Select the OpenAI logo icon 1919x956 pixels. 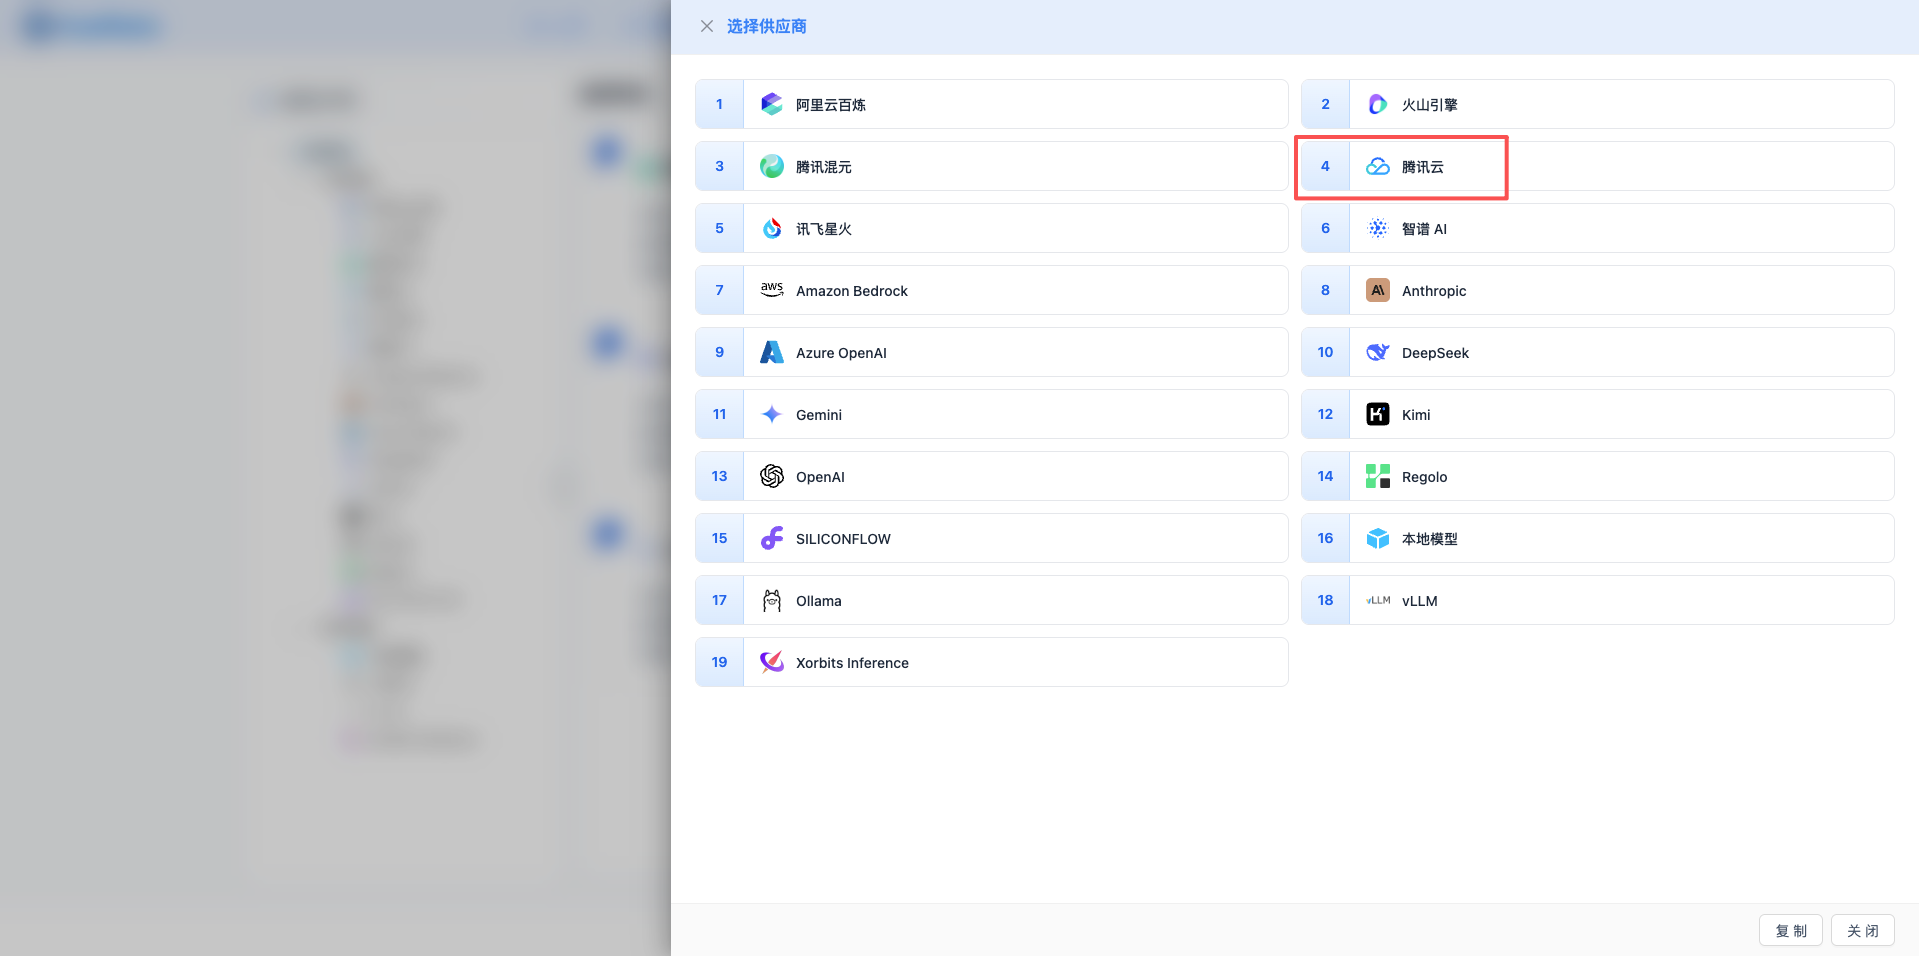click(x=771, y=476)
